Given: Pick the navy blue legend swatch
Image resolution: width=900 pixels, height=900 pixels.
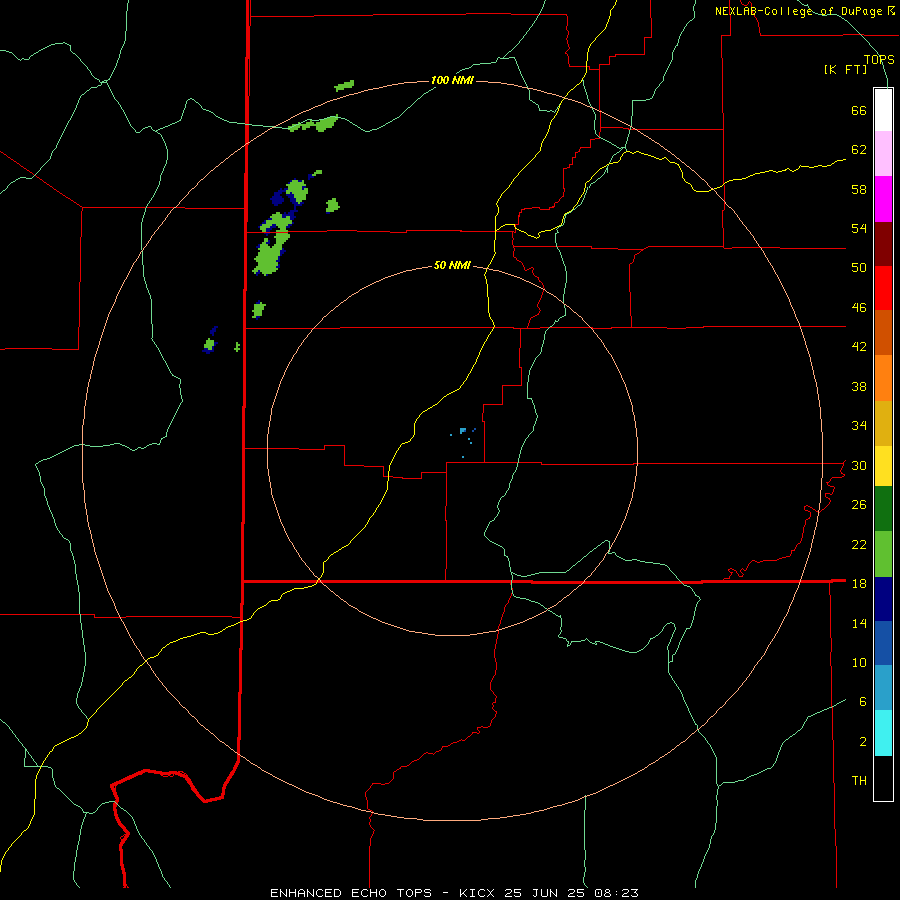Looking at the screenshot, I should click(x=883, y=599).
